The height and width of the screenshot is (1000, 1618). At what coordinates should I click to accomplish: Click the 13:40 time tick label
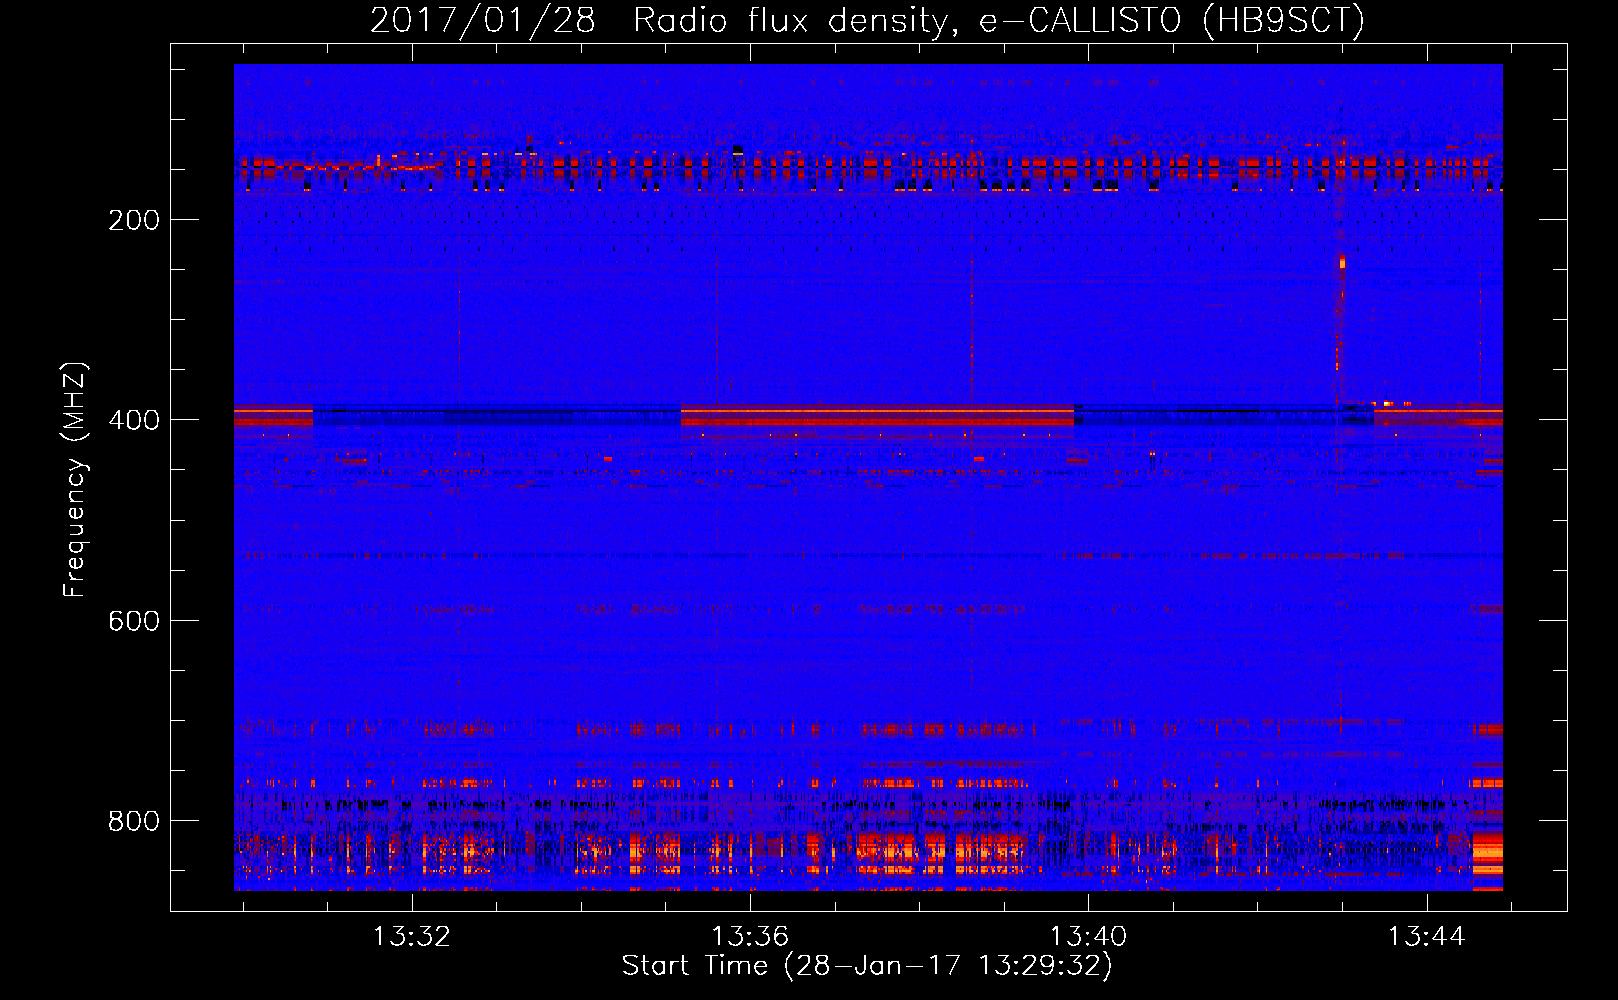pyautogui.click(x=1088, y=936)
